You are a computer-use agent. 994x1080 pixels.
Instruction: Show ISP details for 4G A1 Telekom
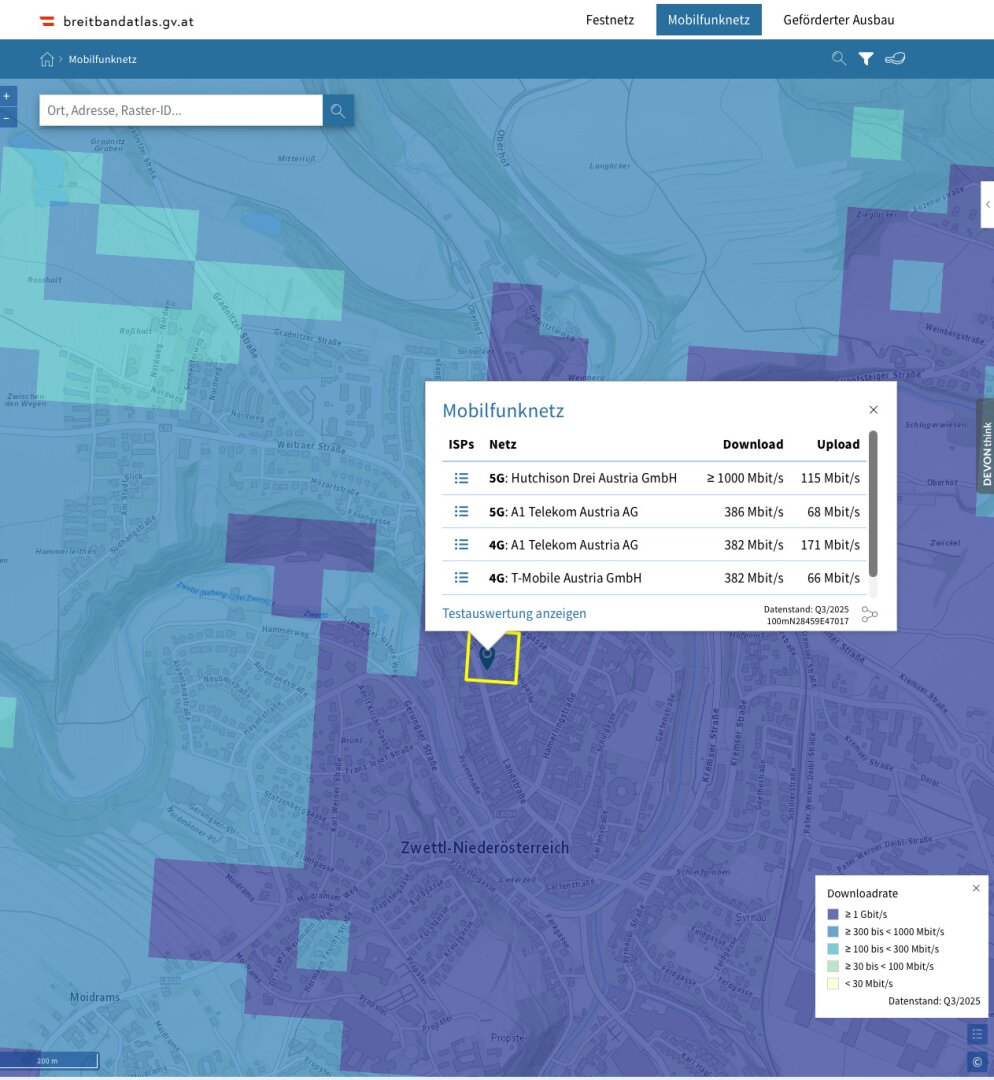coord(462,544)
